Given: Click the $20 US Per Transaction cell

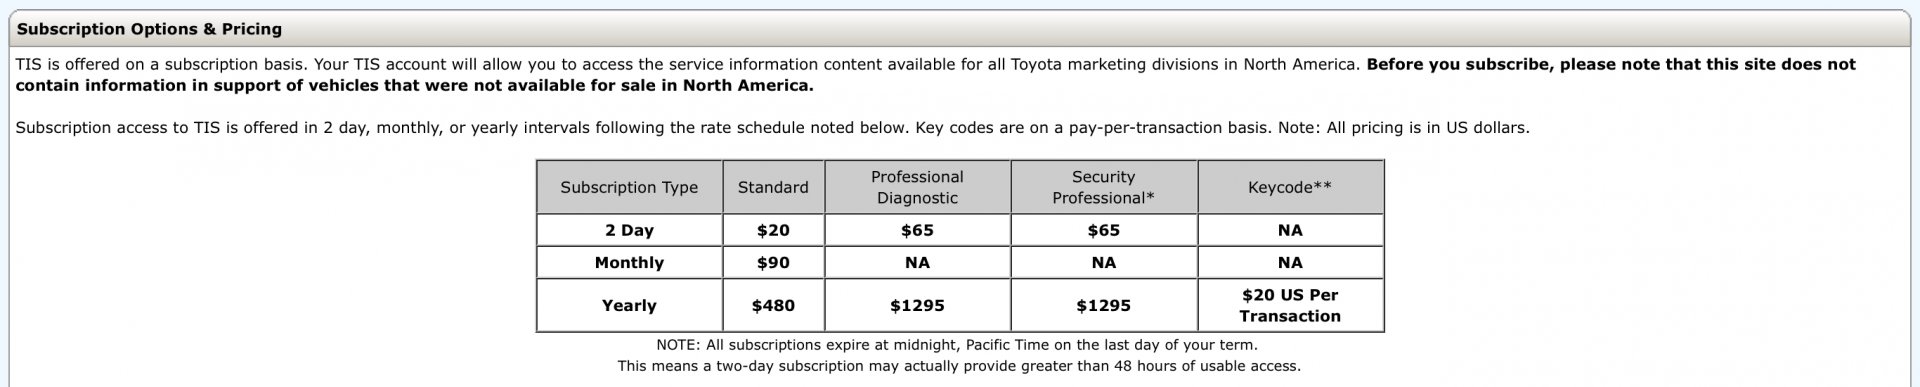Looking at the screenshot, I should [1290, 305].
